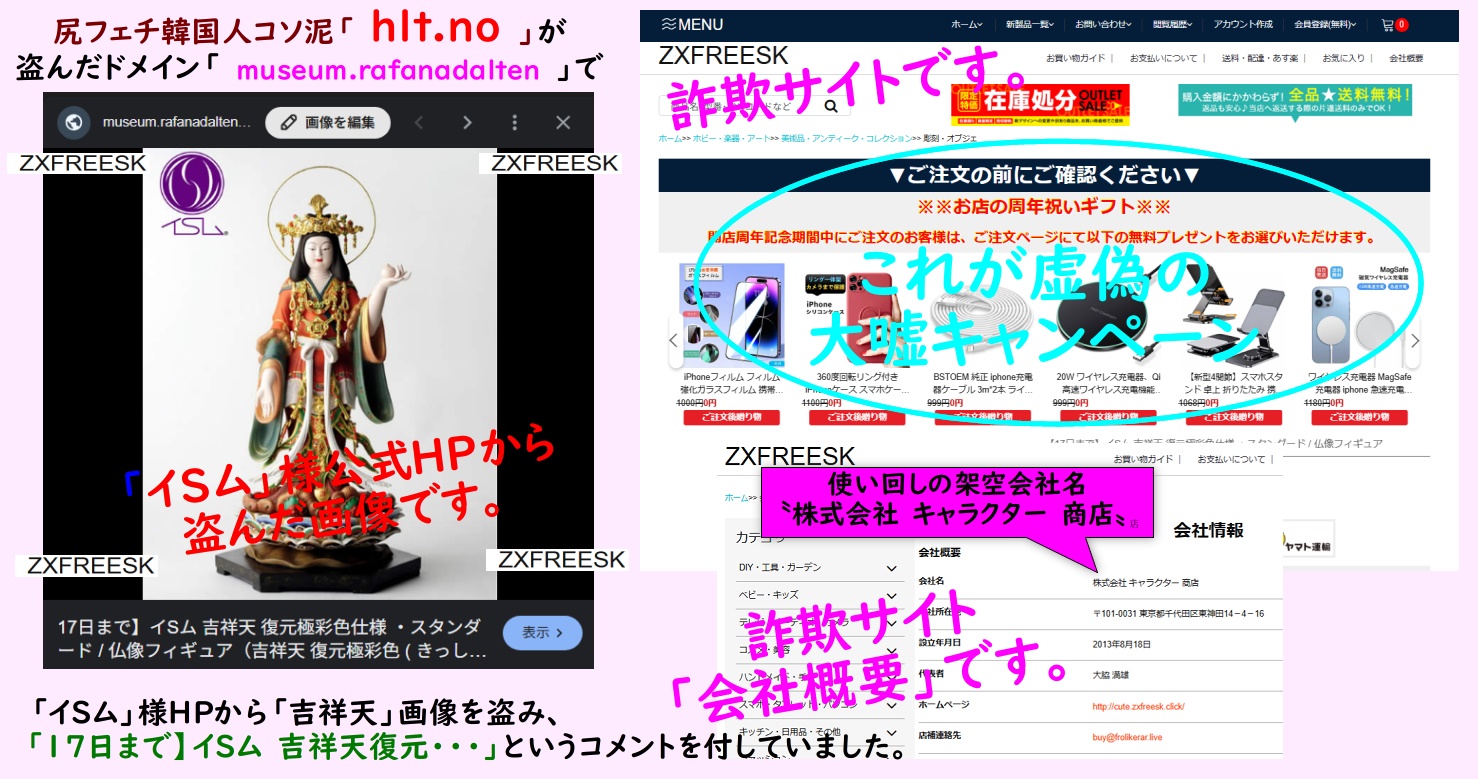
Task: Click 20W ワイヤレス充電器 product title
Action: click(1108, 383)
